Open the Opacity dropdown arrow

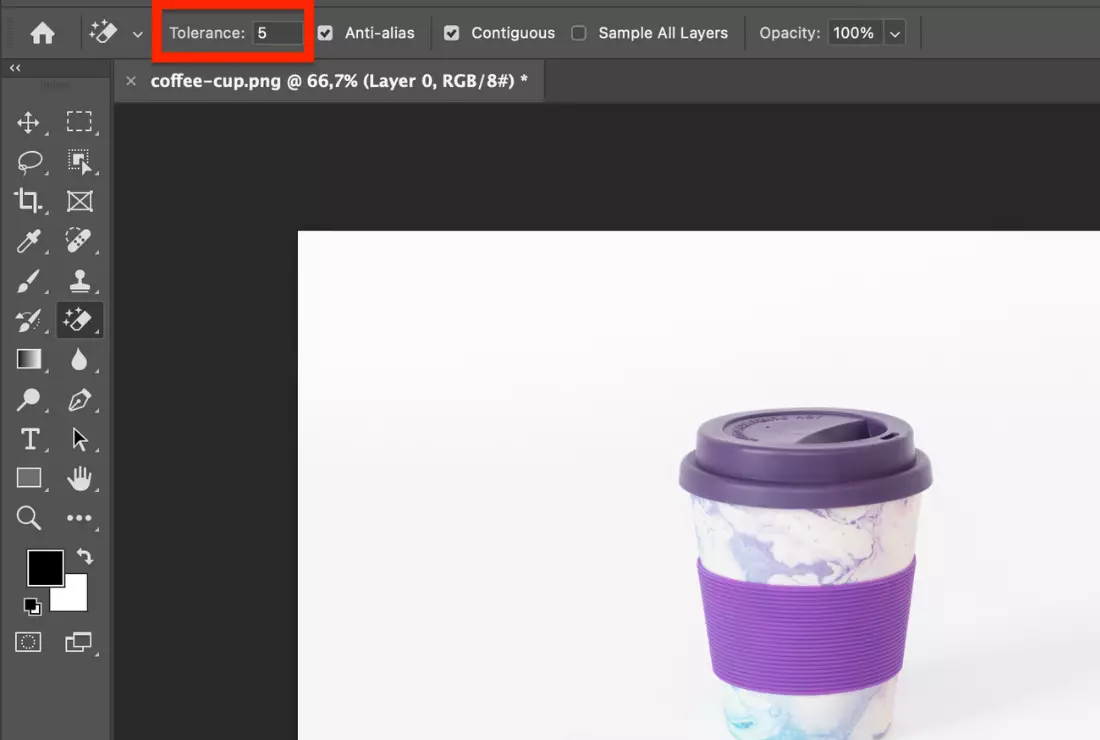click(895, 33)
